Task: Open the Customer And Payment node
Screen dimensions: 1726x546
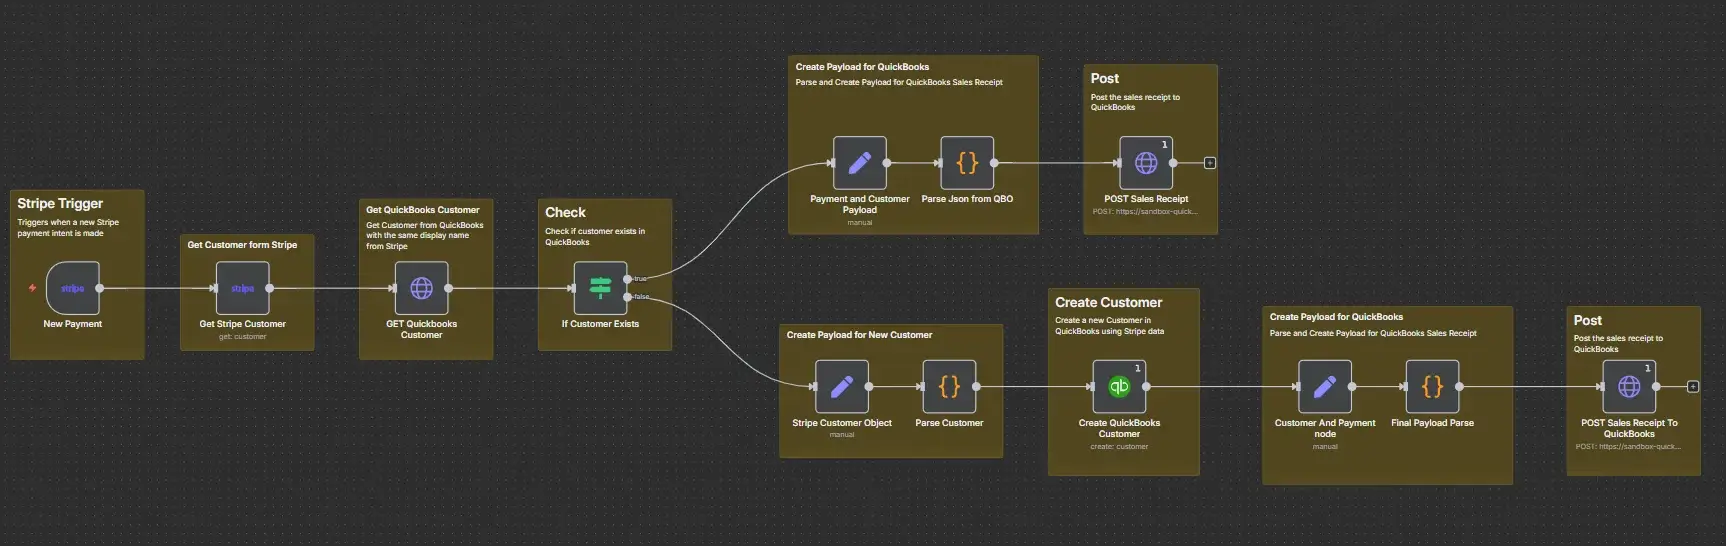Action: (x=1325, y=387)
